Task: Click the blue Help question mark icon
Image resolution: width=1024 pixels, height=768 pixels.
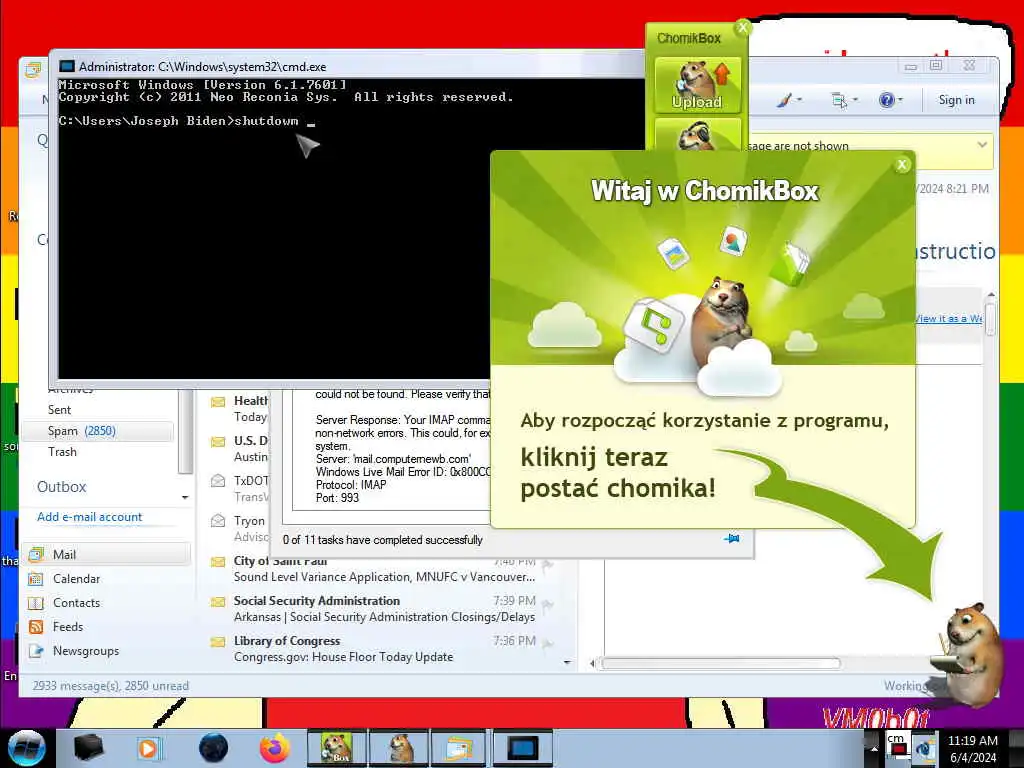Action: click(886, 100)
